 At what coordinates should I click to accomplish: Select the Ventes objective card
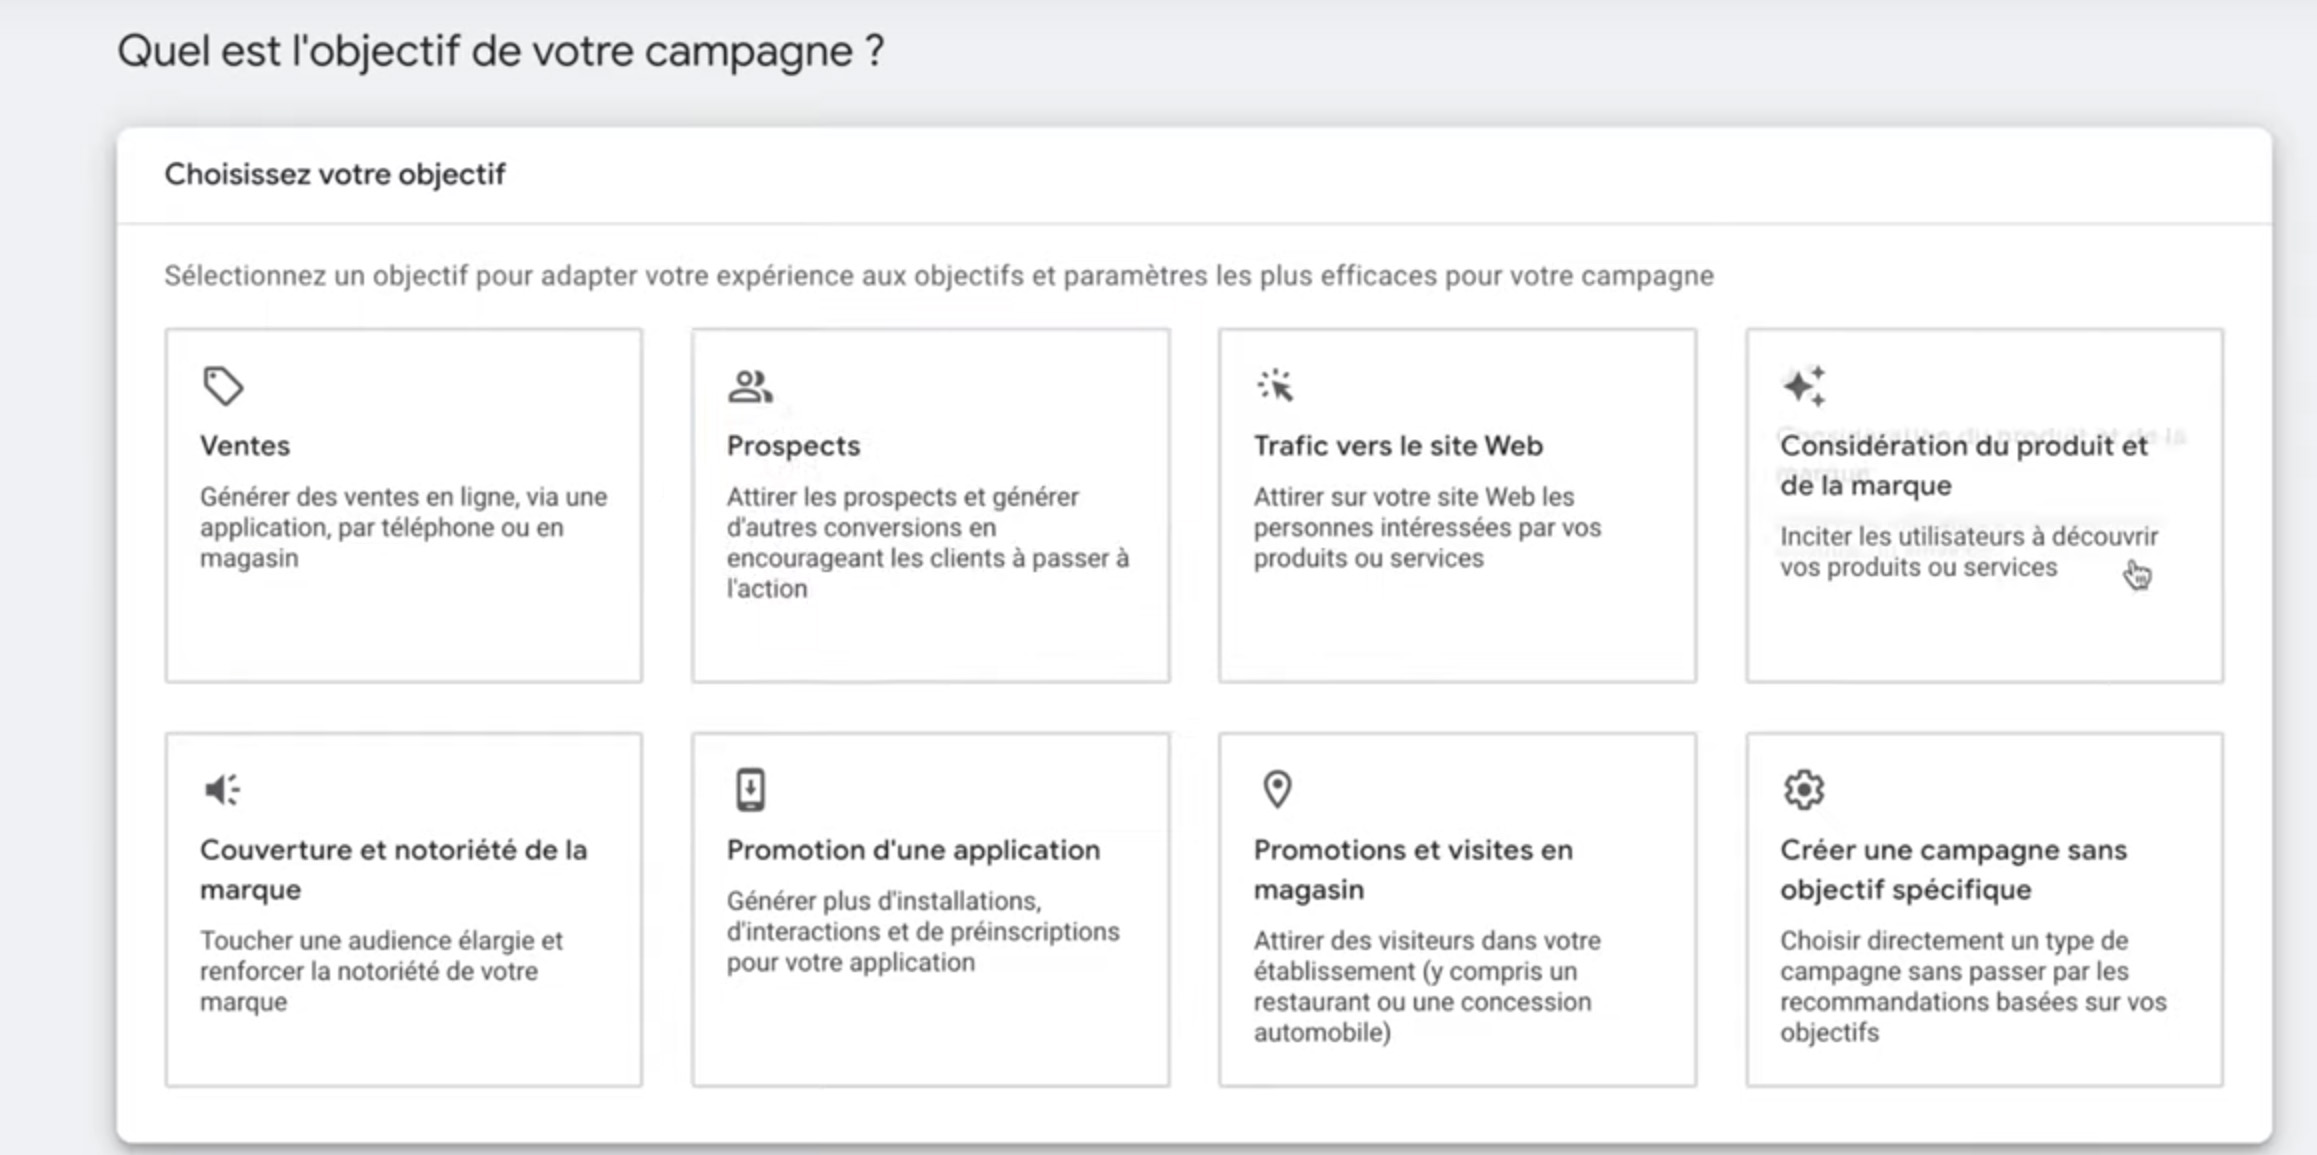pos(404,506)
